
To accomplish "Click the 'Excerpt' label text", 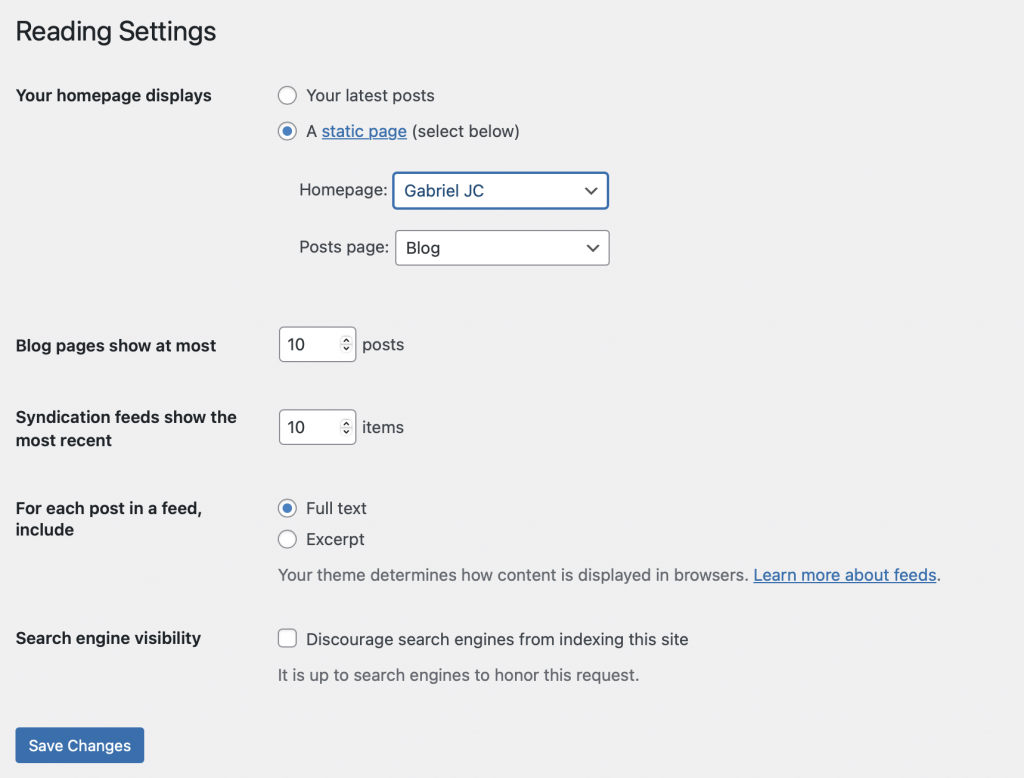I will pos(335,540).
